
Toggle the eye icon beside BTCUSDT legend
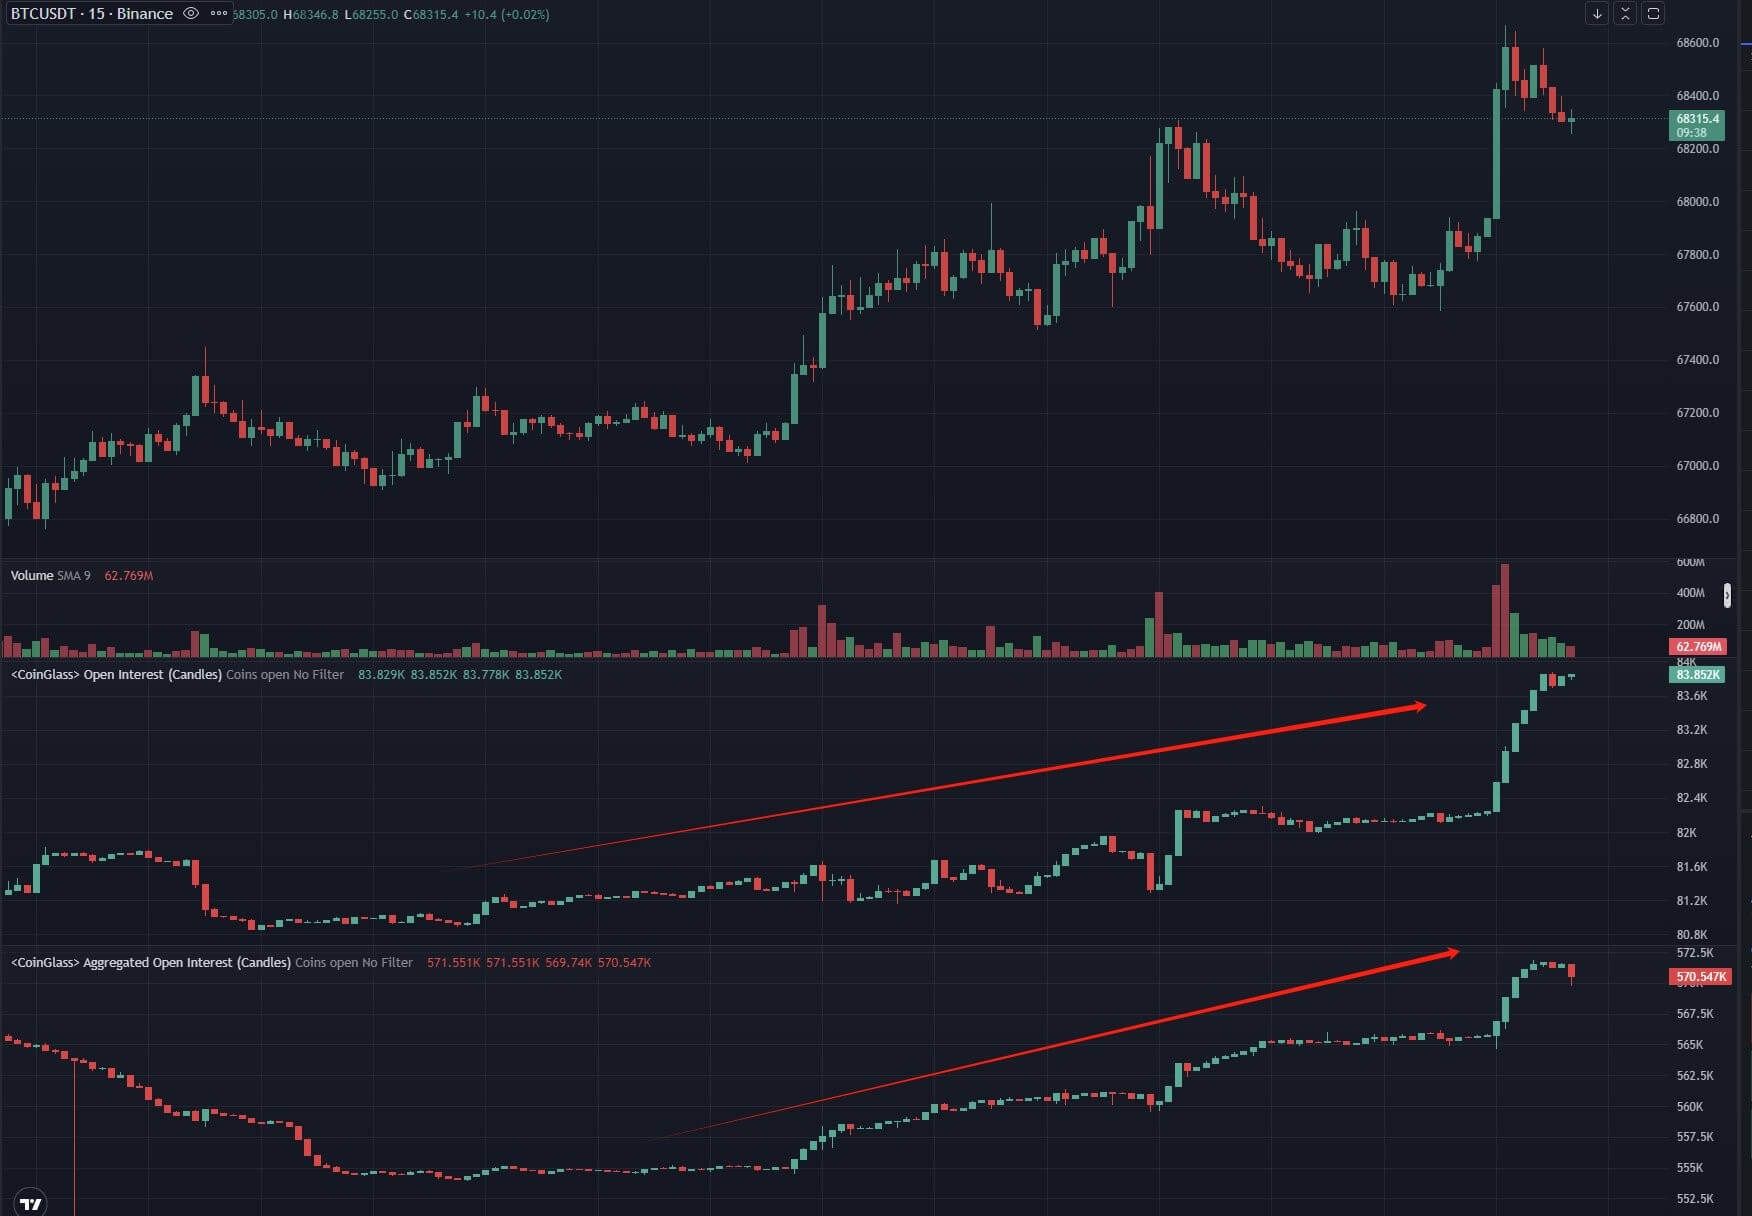(x=191, y=13)
